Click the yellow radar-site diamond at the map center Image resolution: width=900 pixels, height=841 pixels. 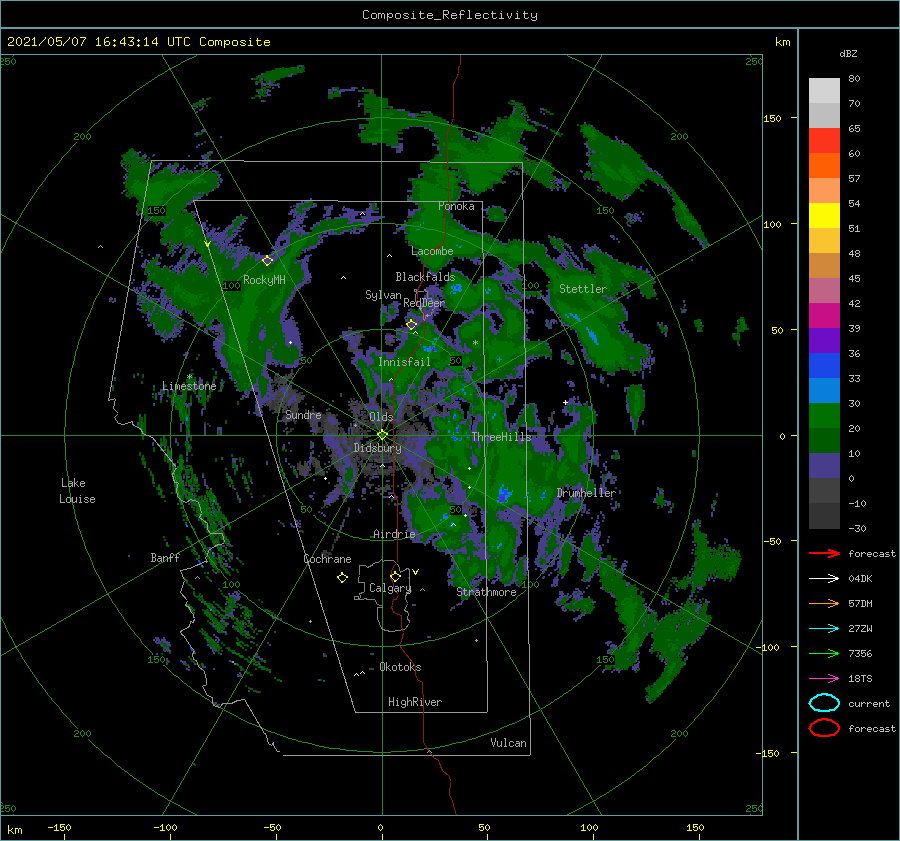(382, 435)
